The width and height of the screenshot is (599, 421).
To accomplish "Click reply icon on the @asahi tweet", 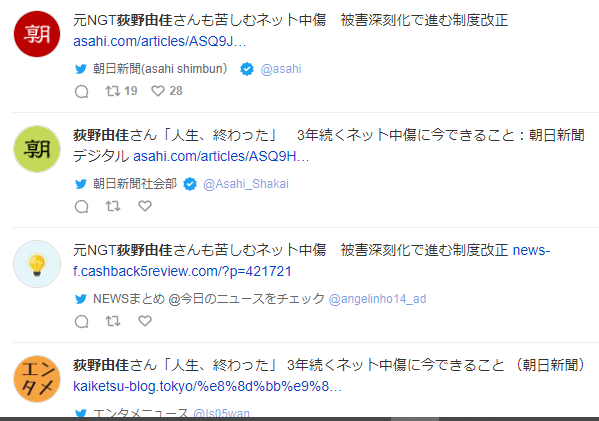I will pos(81,91).
